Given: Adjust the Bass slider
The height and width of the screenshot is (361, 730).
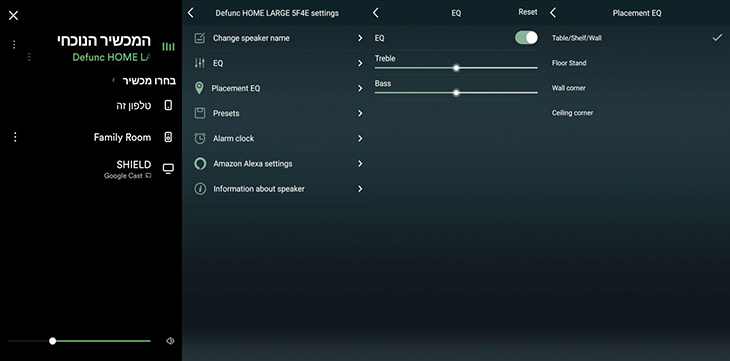Looking at the screenshot, I should [x=456, y=93].
